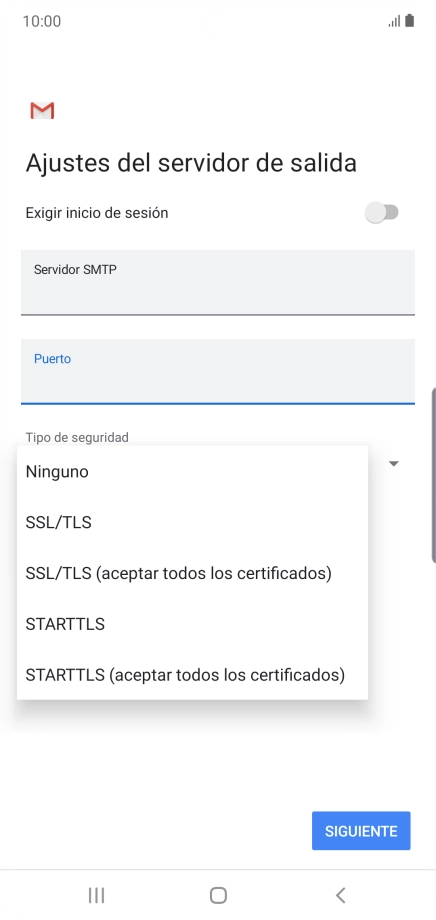Choose STARTTLS (aceptar todos los certificados)

point(192,675)
